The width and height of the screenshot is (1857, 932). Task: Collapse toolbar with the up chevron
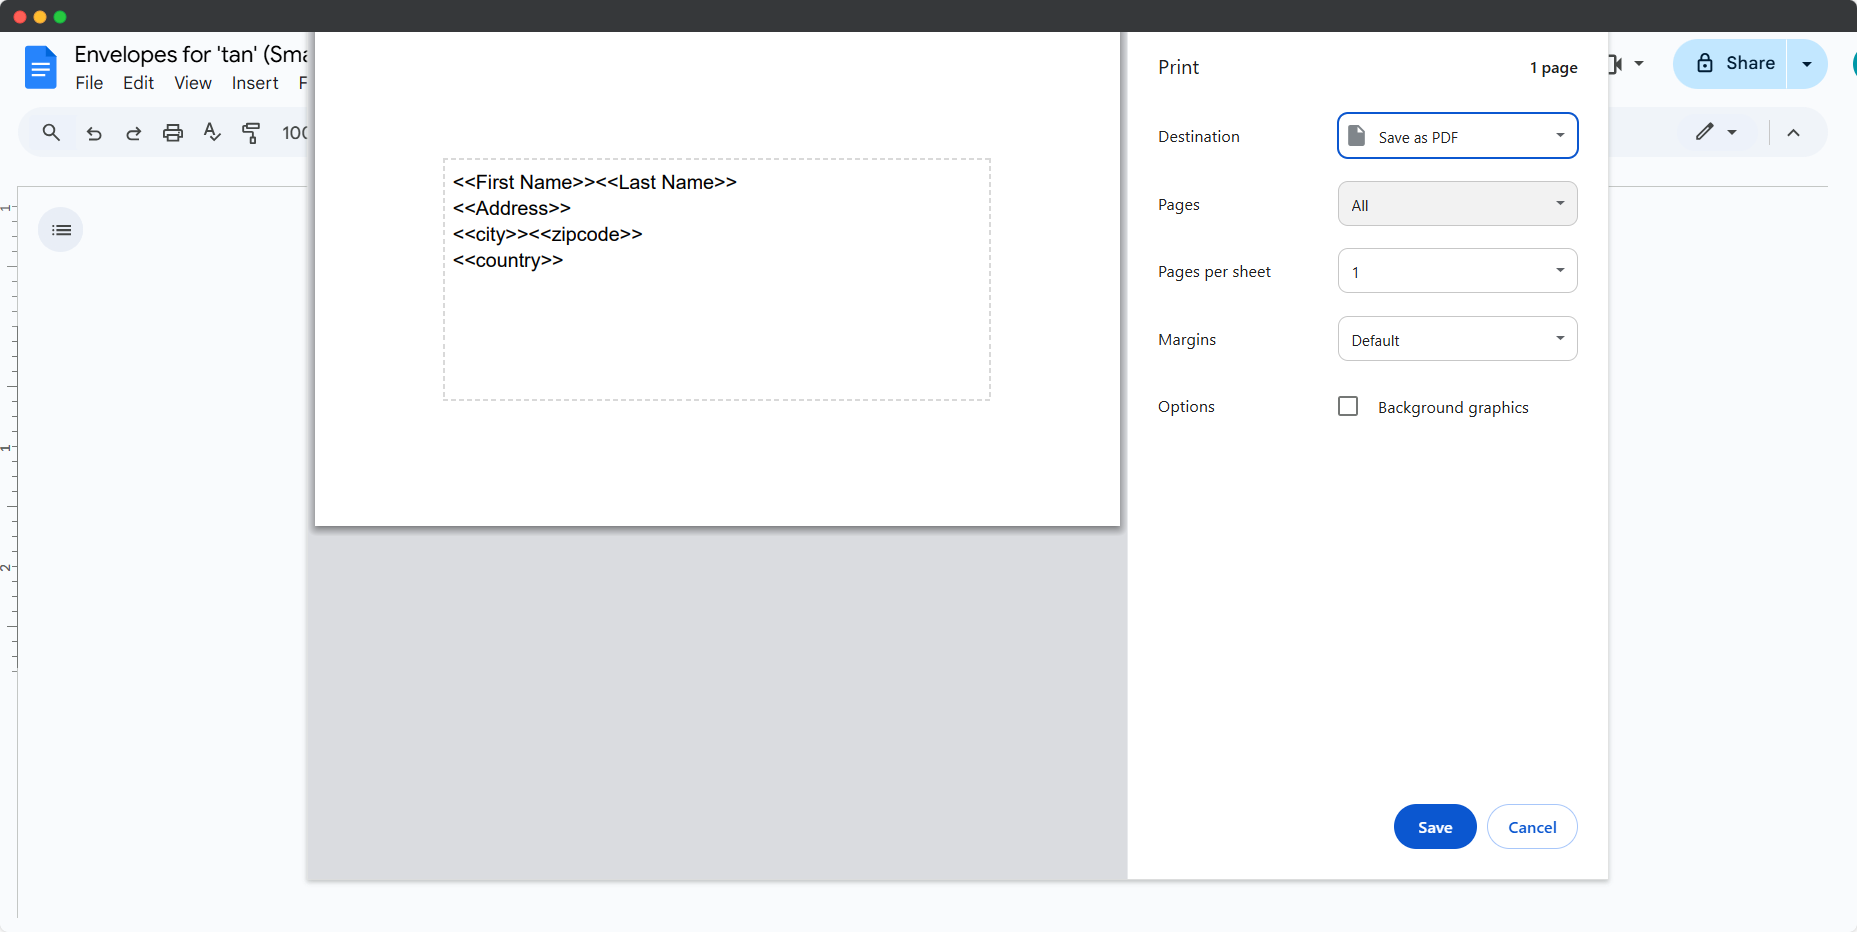click(x=1793, y=133)
